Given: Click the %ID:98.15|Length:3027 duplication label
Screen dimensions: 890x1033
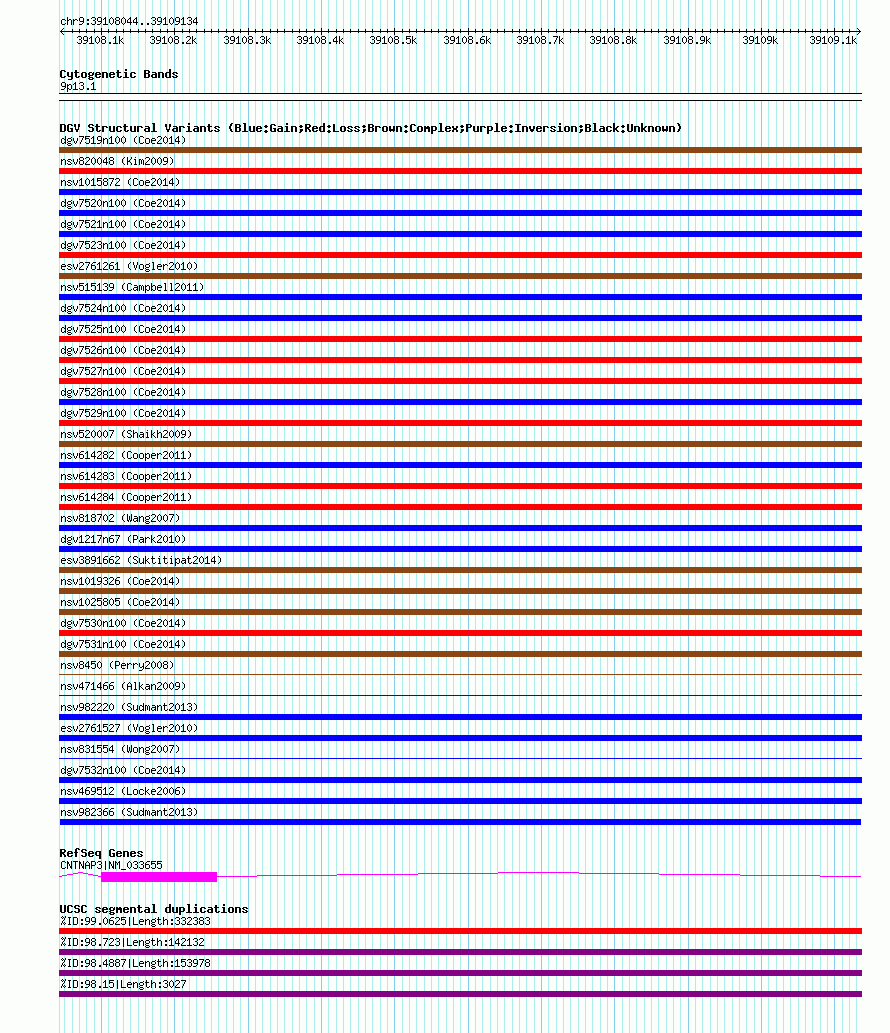Looking at the screenshot, I should click(x=123, y=984).
